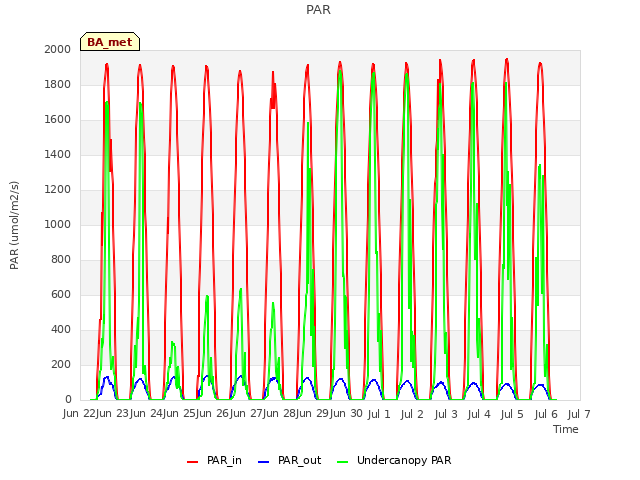The image size is (640, 480).
Task: Click the 800 y-axis tick label
Action: [61, 260]
